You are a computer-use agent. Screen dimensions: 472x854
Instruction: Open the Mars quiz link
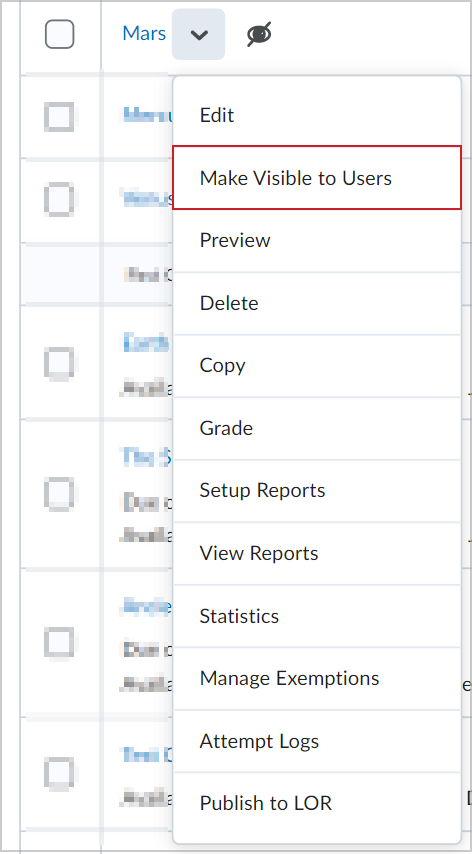click(144, 34)
